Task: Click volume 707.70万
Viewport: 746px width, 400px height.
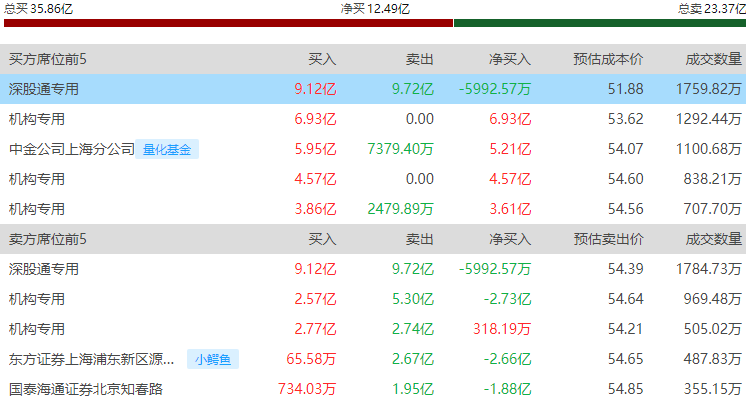Action: pyautogui.click(x=713, y=209)
